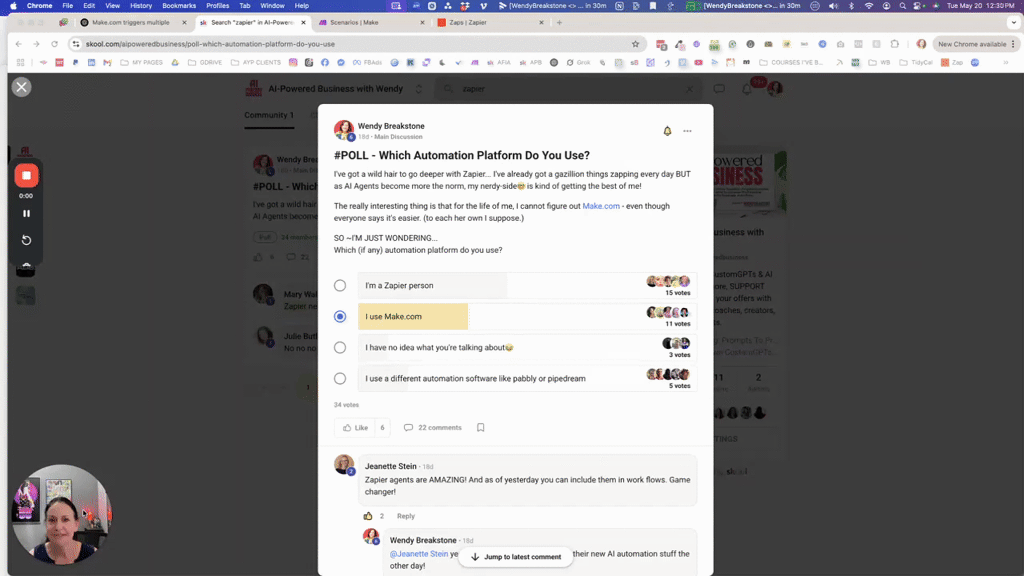The height and width of the screenshot is (576, 1024).
Task: Bookmark this page with the star icon
Action: pyautogui.click(x=635, y=44)
